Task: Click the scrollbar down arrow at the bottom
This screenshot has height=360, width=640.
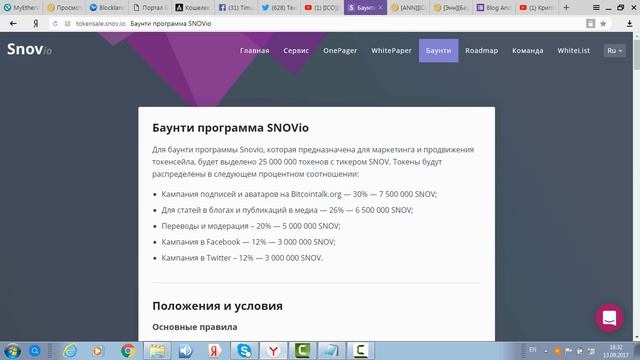Action: click(636, 337)
